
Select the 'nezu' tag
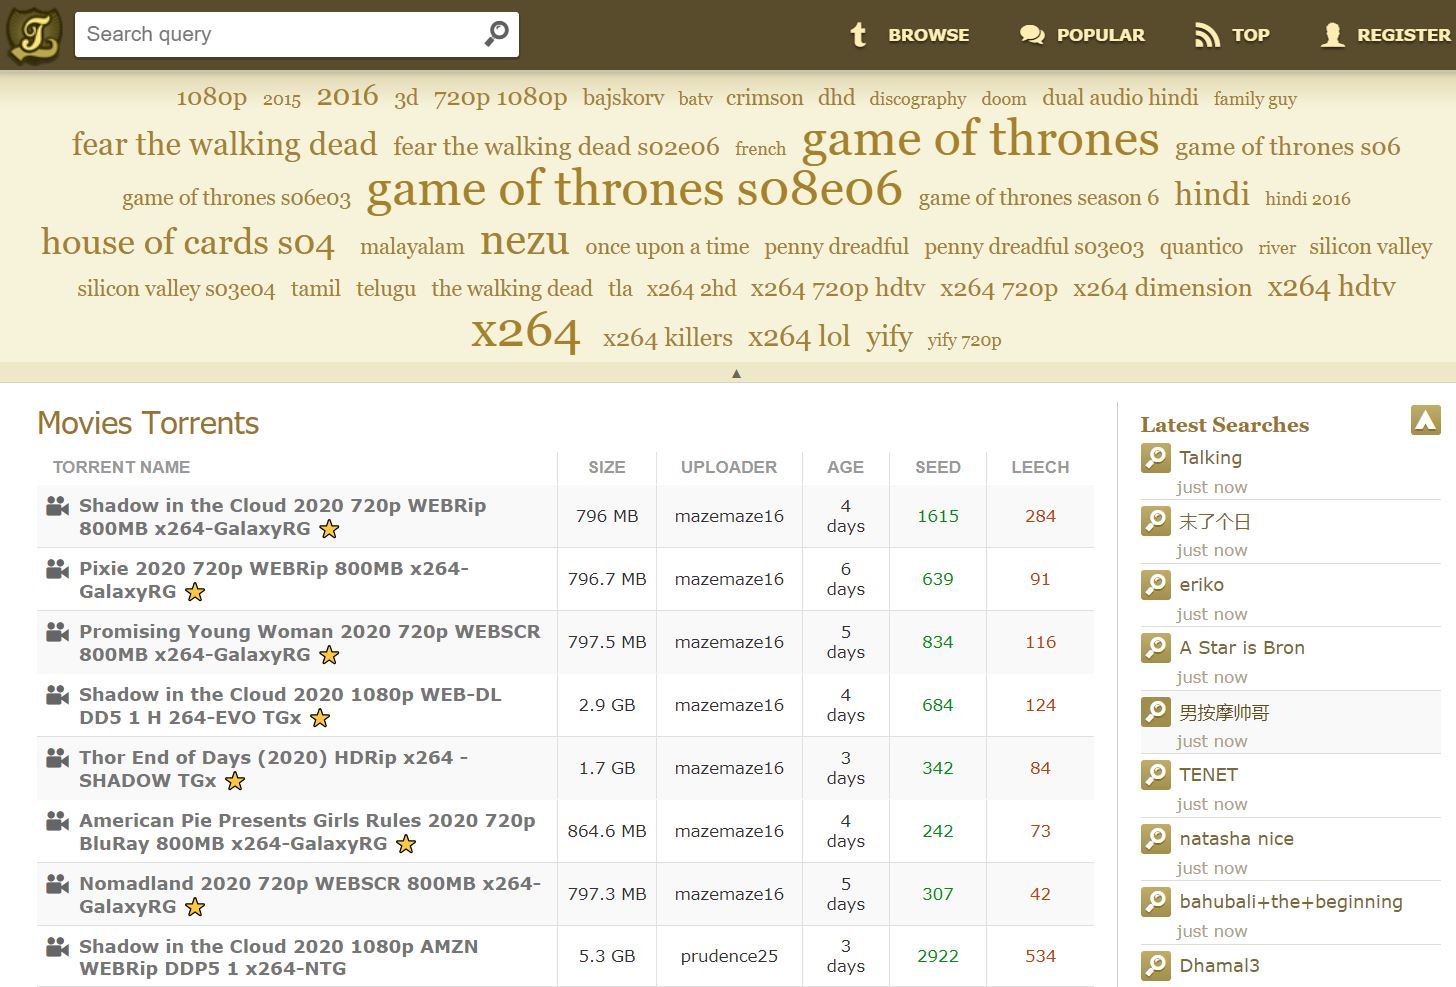(x=524, y=242)
